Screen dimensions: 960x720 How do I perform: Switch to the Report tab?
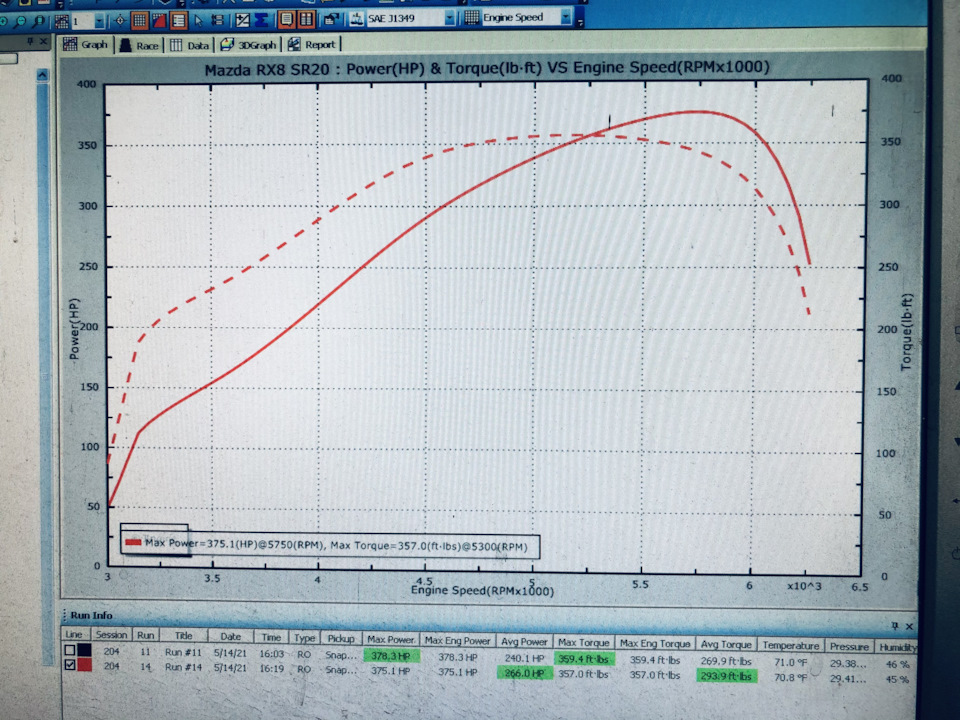coord(312,44)
